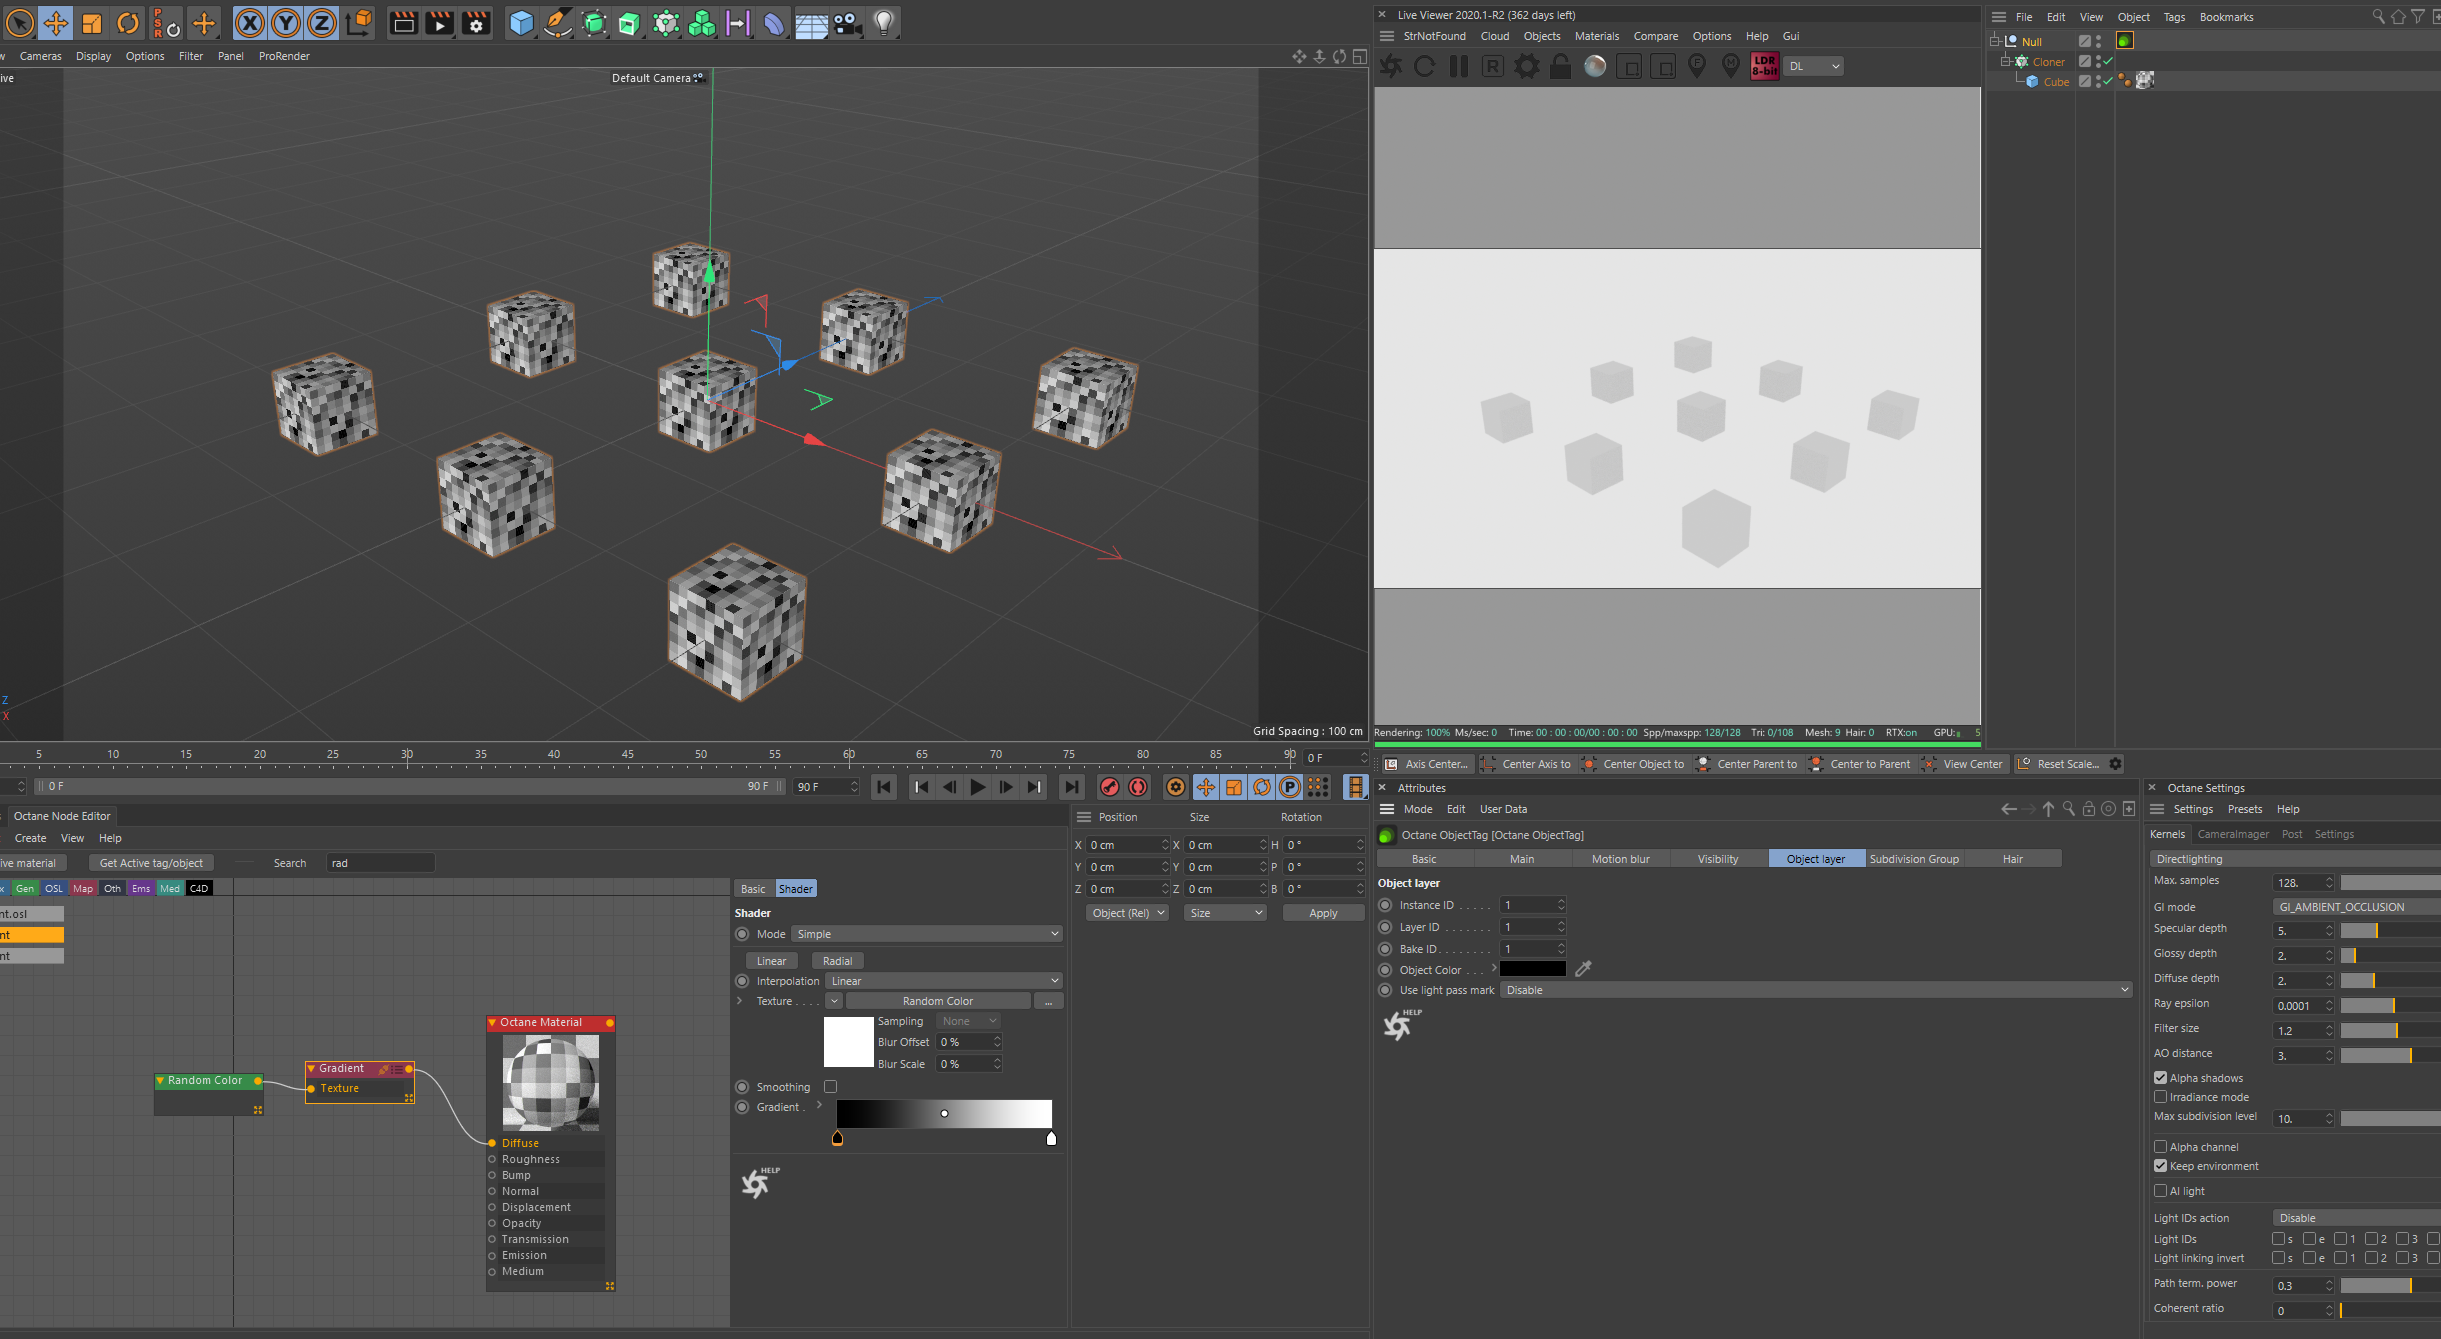Switch to the Visibility tab in Attributes
The width and height of the screenshot is (2441, 1339).
click(1717, 859)
